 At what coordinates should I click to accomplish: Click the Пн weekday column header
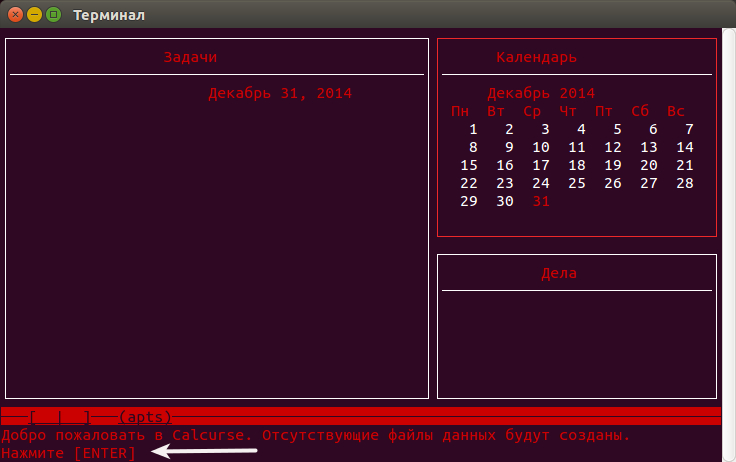tap(460, 111)
